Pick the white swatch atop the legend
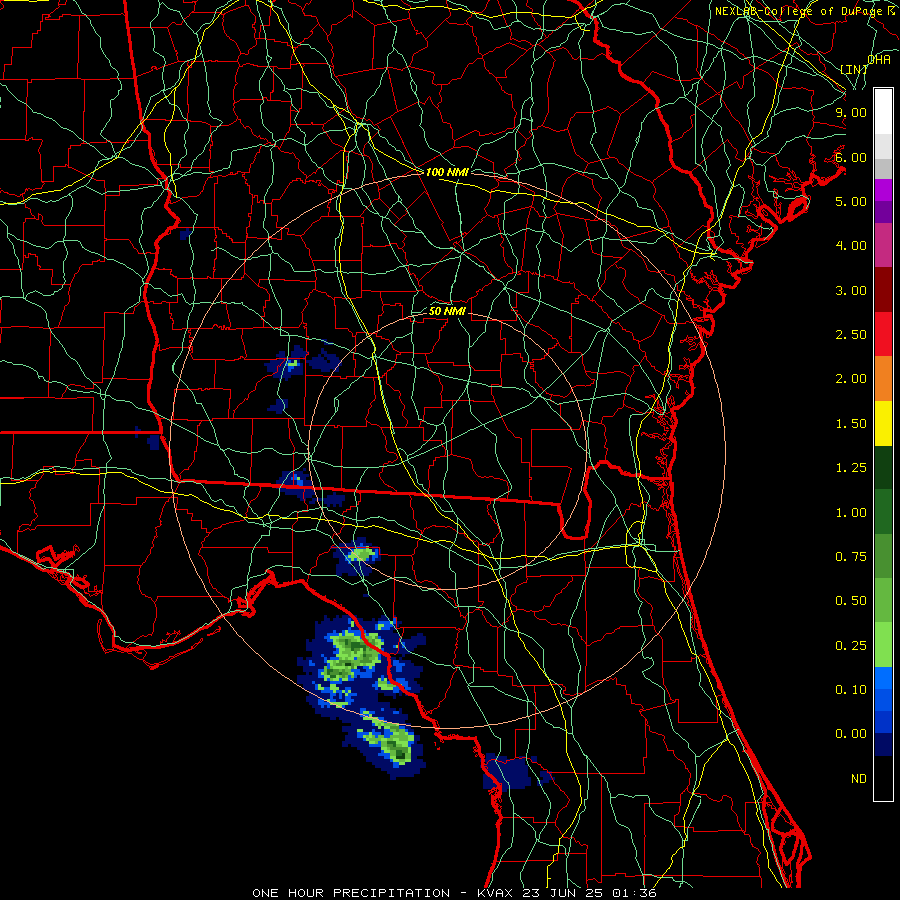The image size is (900, 900). pyautogui.click(x=883, y=111)
